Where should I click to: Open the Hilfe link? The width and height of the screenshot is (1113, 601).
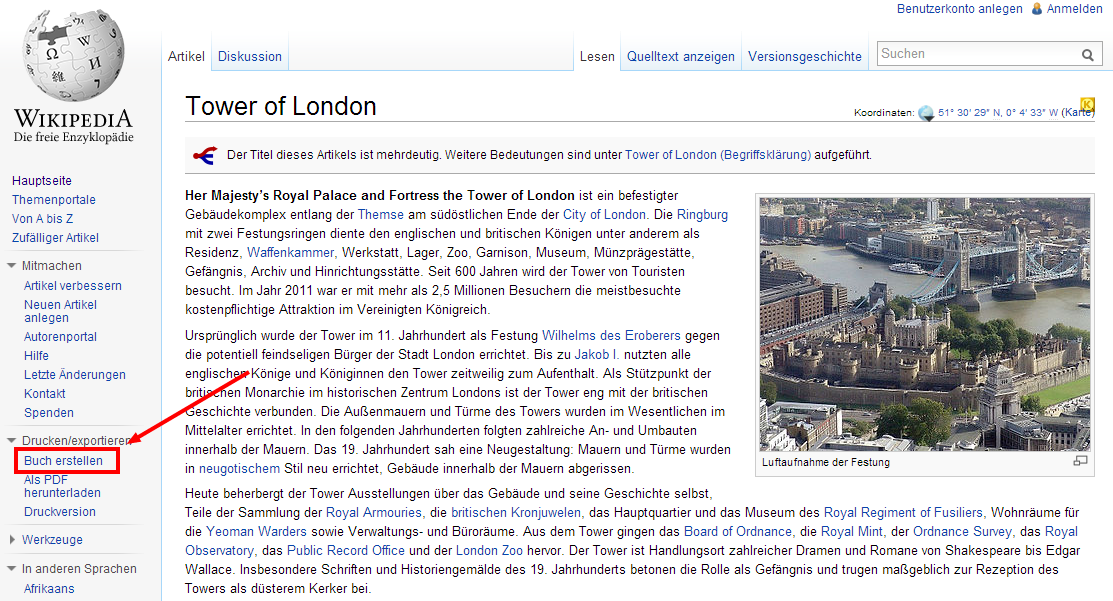[36, 355]
